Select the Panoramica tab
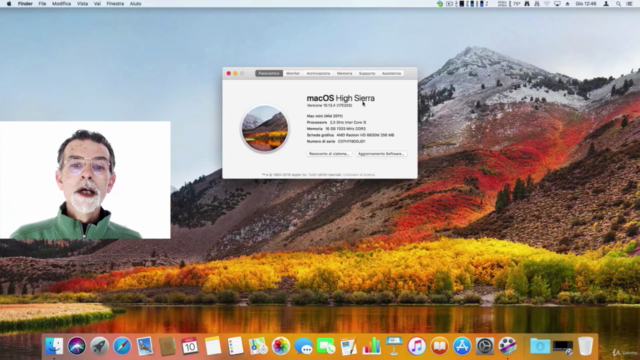 click(269, 73)
